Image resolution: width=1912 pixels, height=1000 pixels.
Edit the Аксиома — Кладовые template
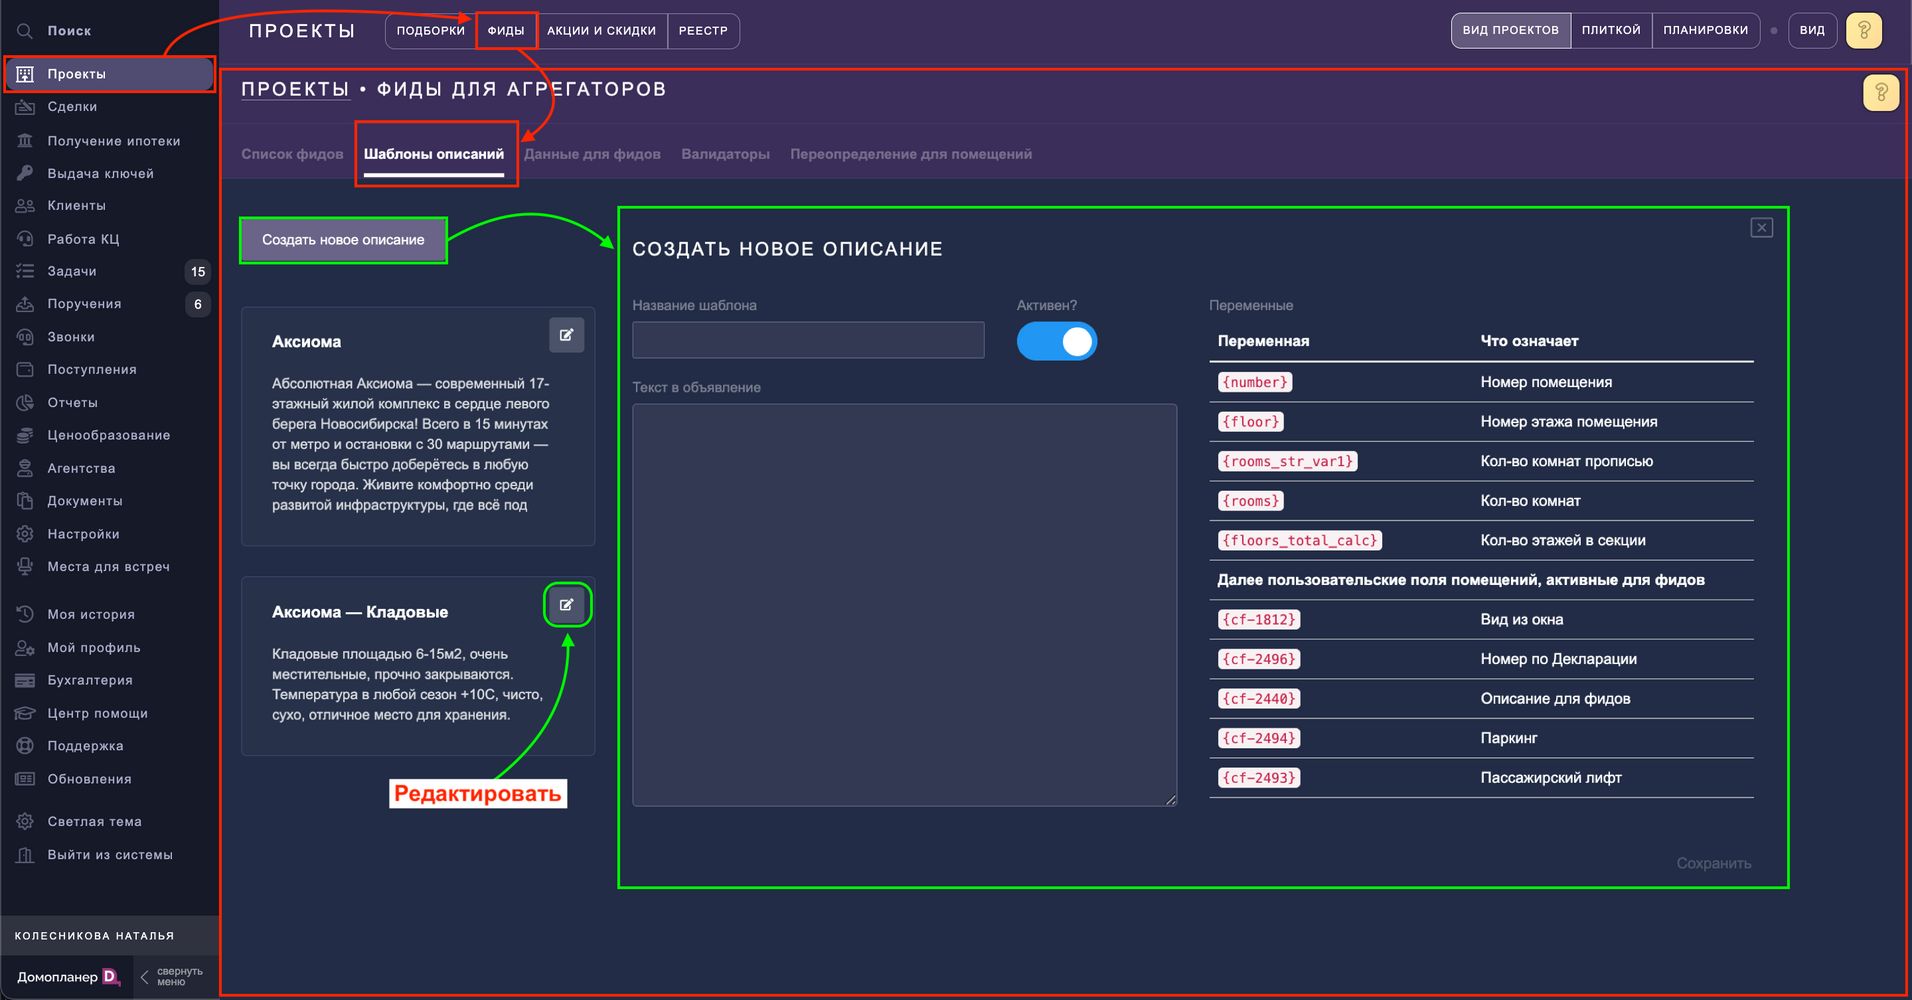click(567, 605)
